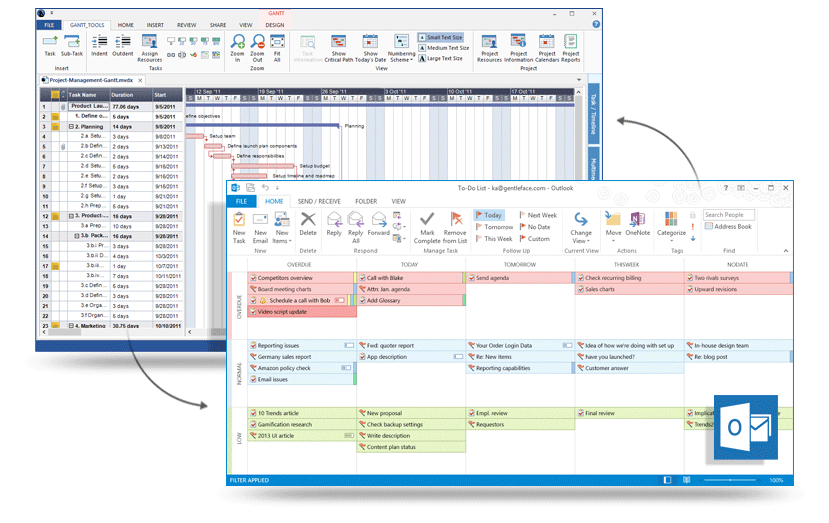This screenshot has width=829, height=523.
Task: Click Reply All in Outlook ribbon
Action: click(x=356, y=228)
